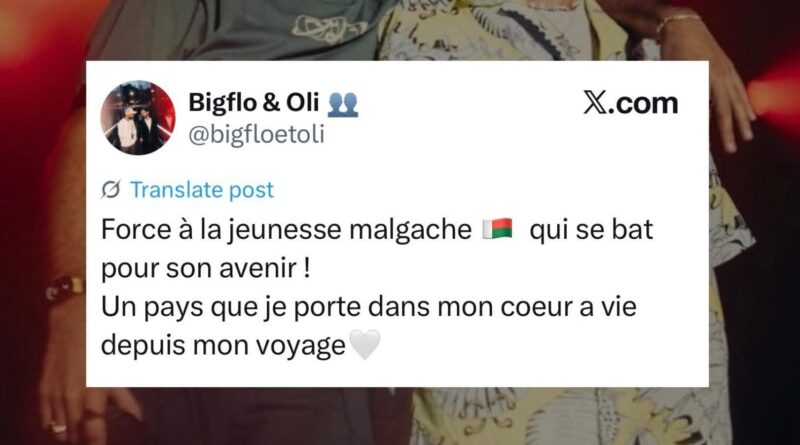Click the ring on the finger in the background
The width and height of the screenshot is (800, 445).
[58, 428]
